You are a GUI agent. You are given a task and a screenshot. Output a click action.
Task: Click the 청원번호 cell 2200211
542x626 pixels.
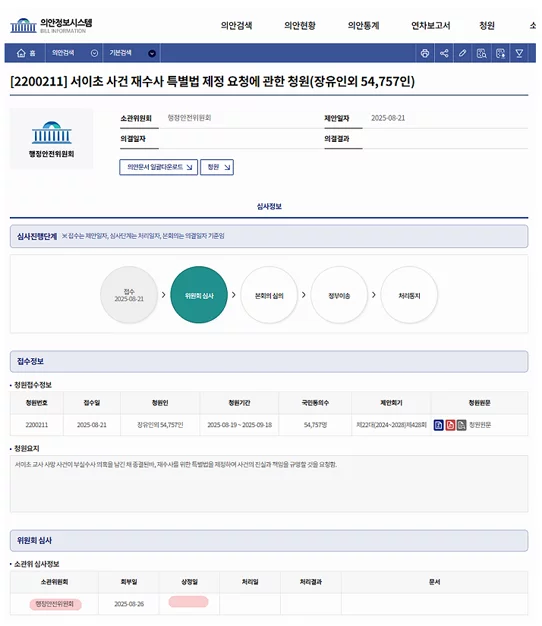click(37, 425)
